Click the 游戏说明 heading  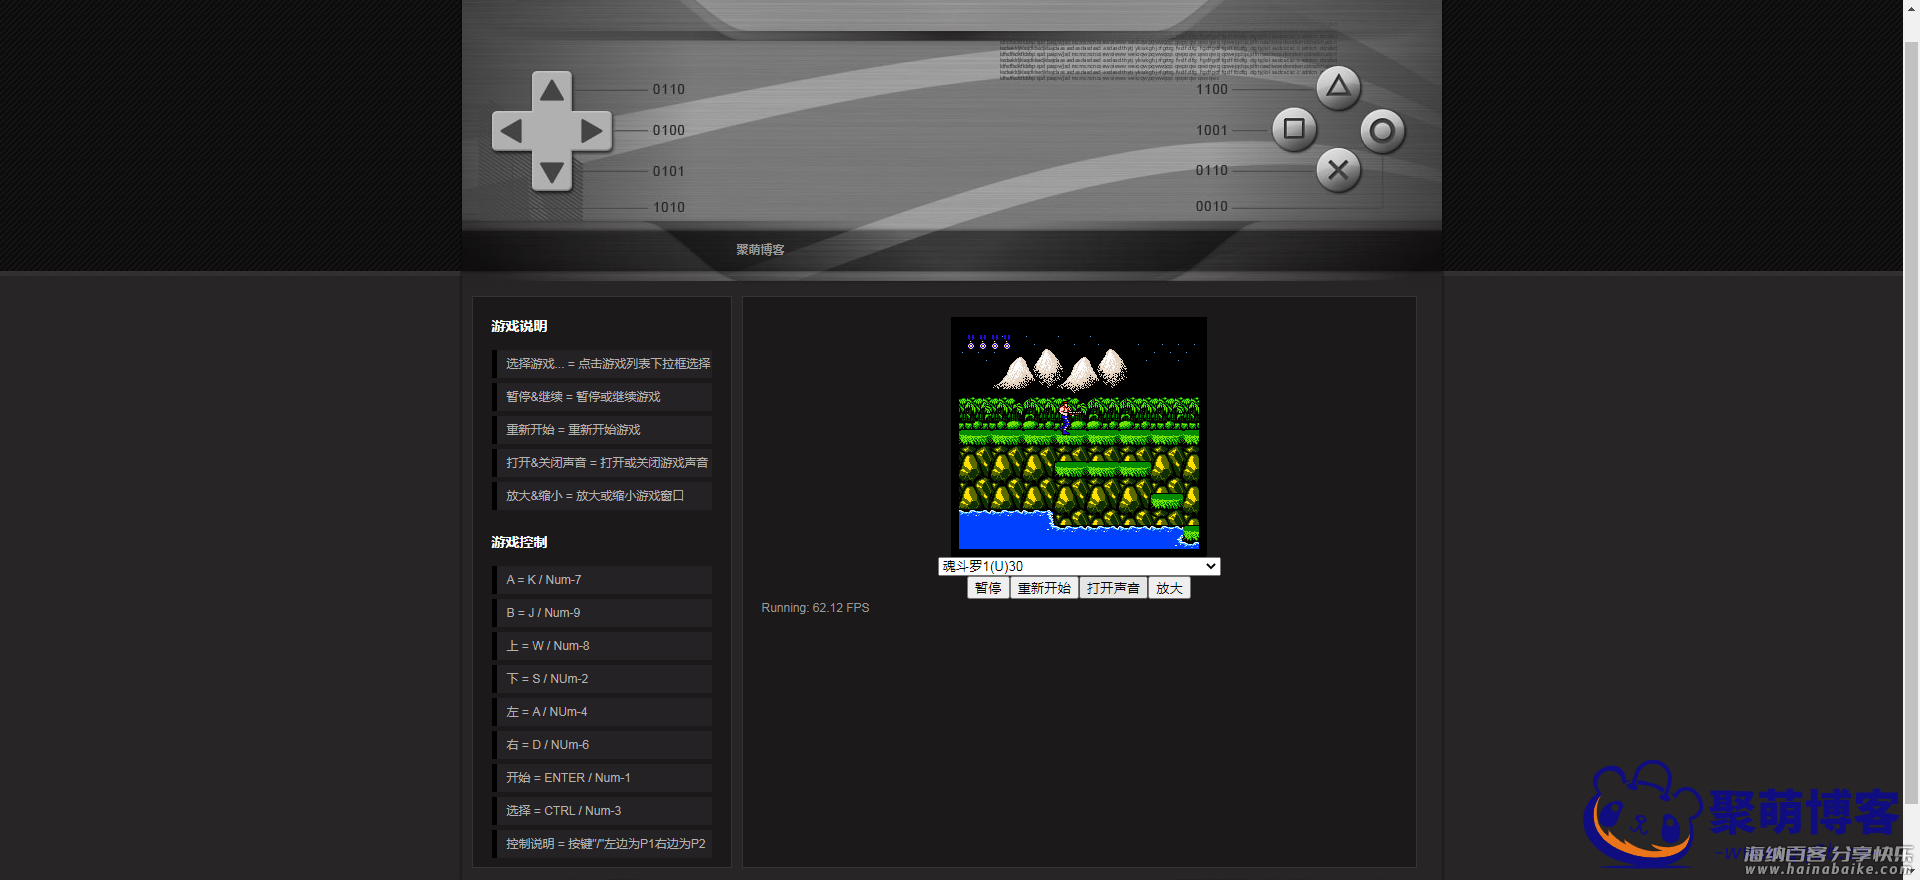(519, 326)
